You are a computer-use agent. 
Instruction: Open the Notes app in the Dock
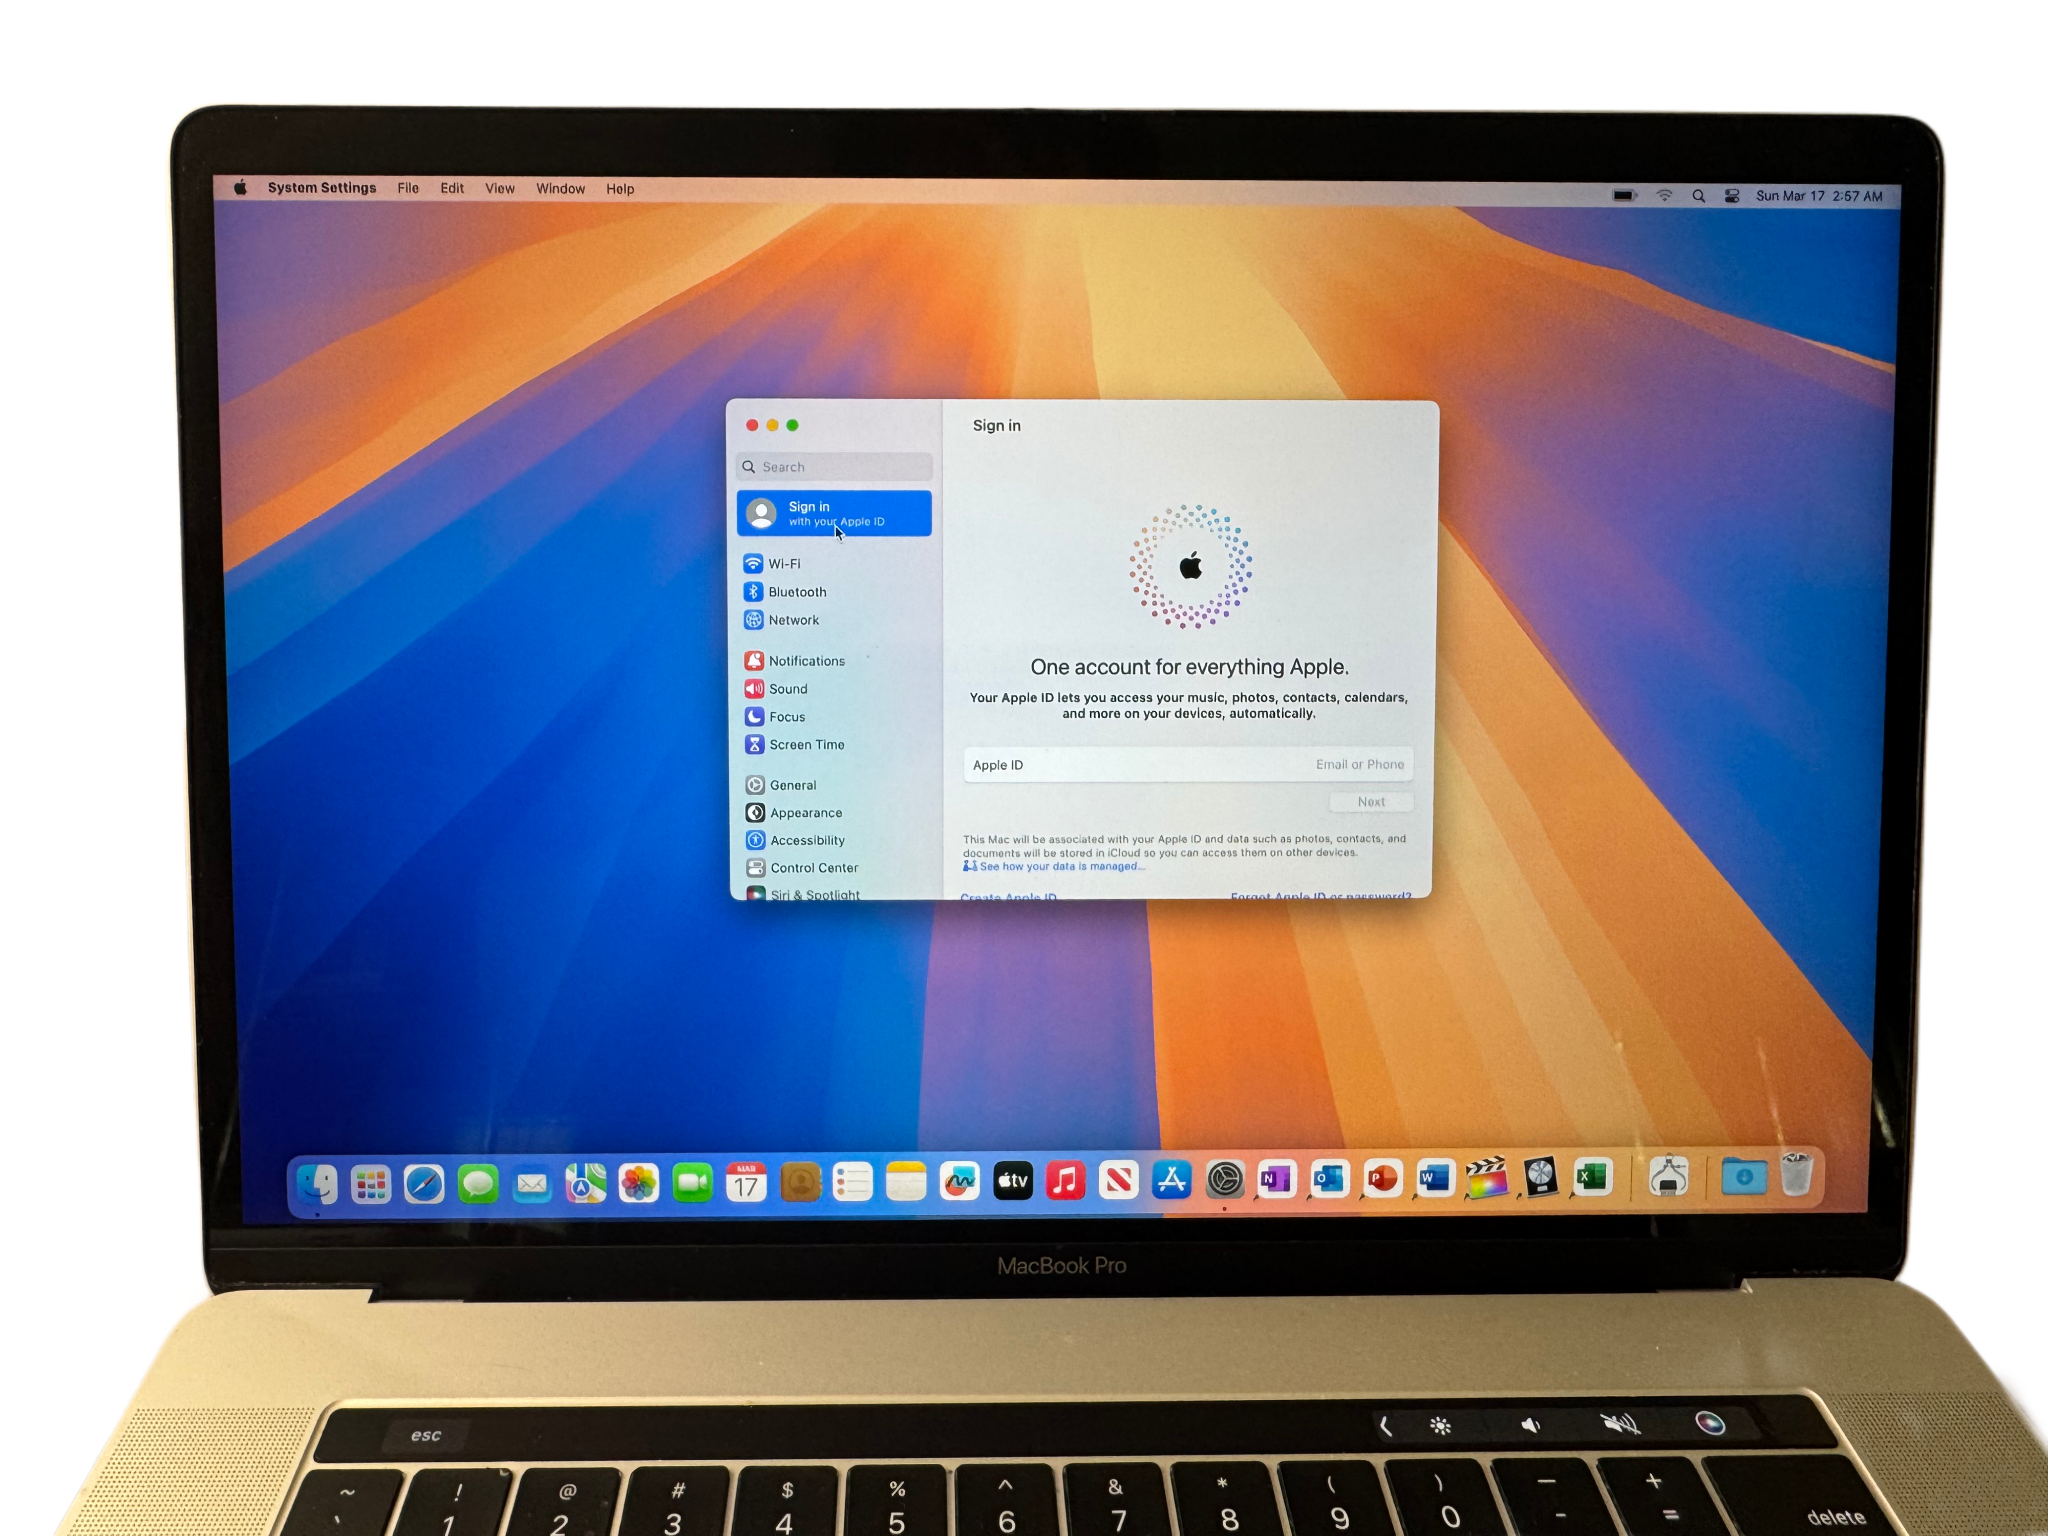tap(906, 1181)
